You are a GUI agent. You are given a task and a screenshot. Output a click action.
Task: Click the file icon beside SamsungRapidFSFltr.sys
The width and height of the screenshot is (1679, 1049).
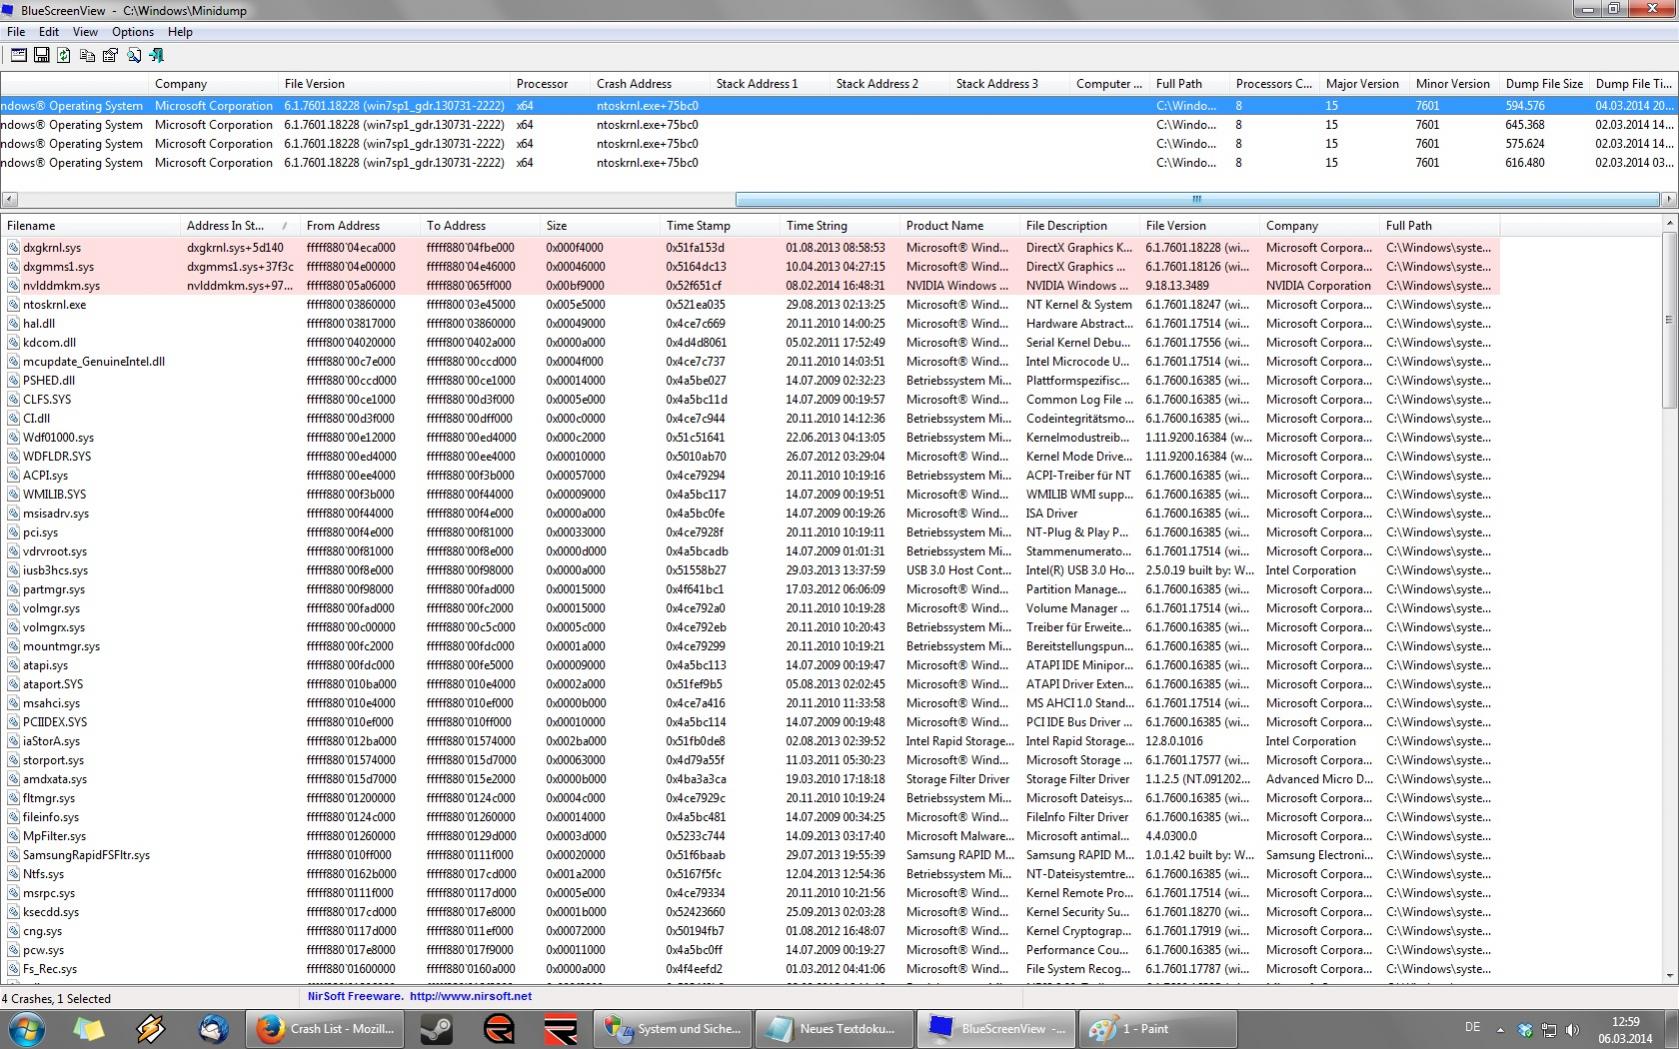[13, 856]
